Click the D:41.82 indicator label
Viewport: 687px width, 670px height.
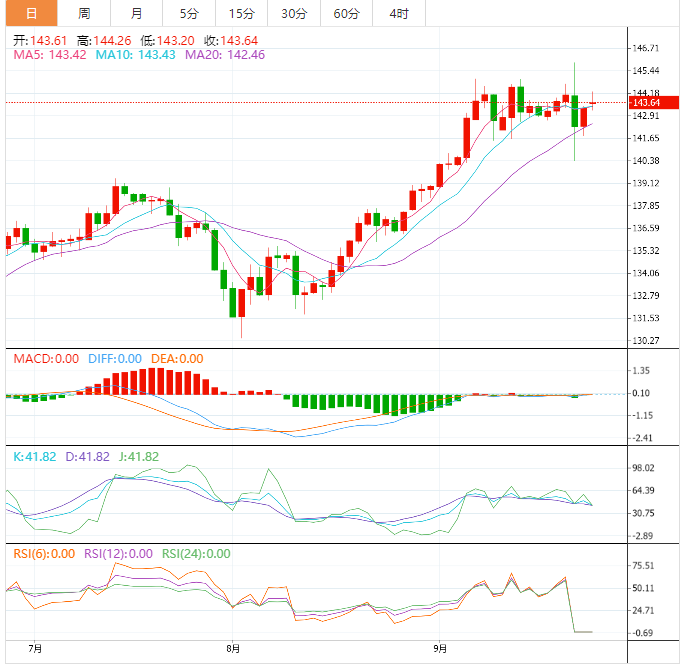click(87, 457)
